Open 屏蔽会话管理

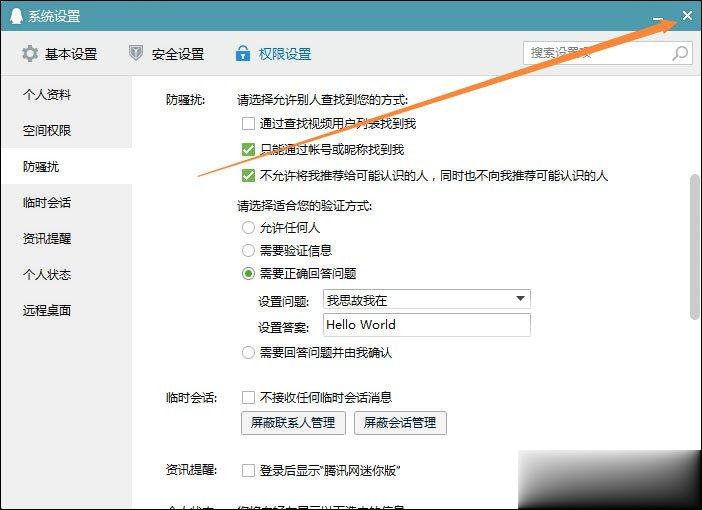pos(400,423)
